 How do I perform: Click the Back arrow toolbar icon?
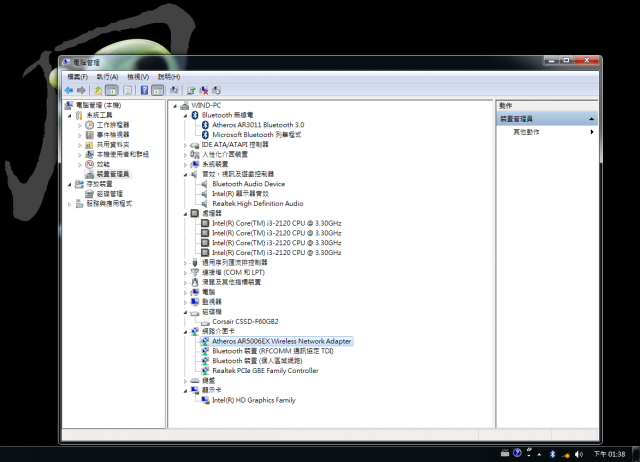click(x=69, y=90)
